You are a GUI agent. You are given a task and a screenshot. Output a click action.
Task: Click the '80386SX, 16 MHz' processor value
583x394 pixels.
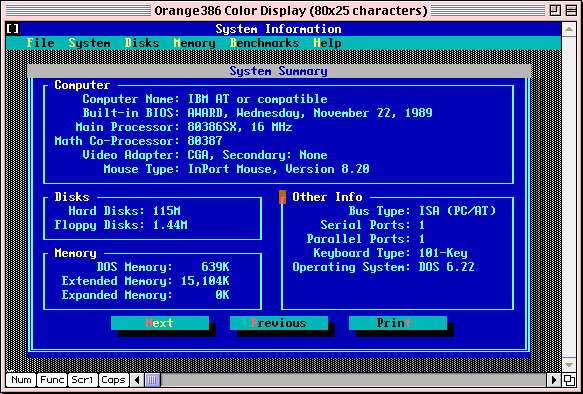point(240,127)
